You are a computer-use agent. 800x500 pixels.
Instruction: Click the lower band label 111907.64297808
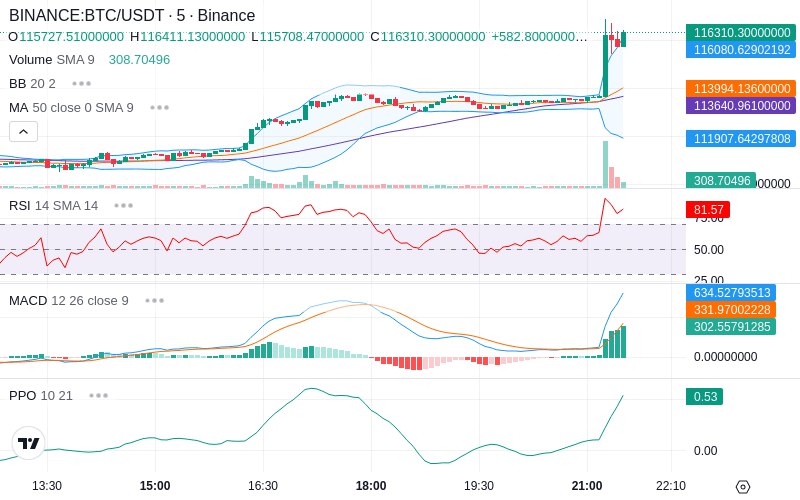click(x=741, y=138)
